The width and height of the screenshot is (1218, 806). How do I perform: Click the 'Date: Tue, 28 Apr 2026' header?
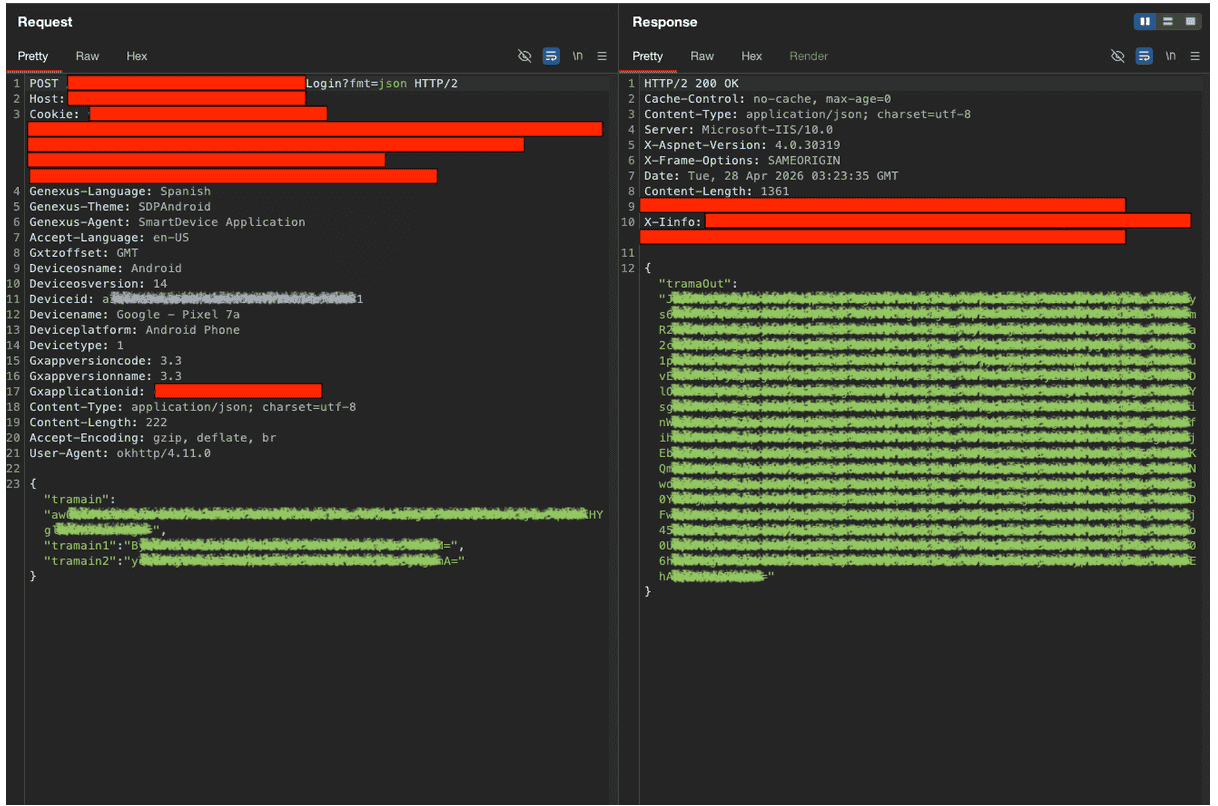click(771, 176)
